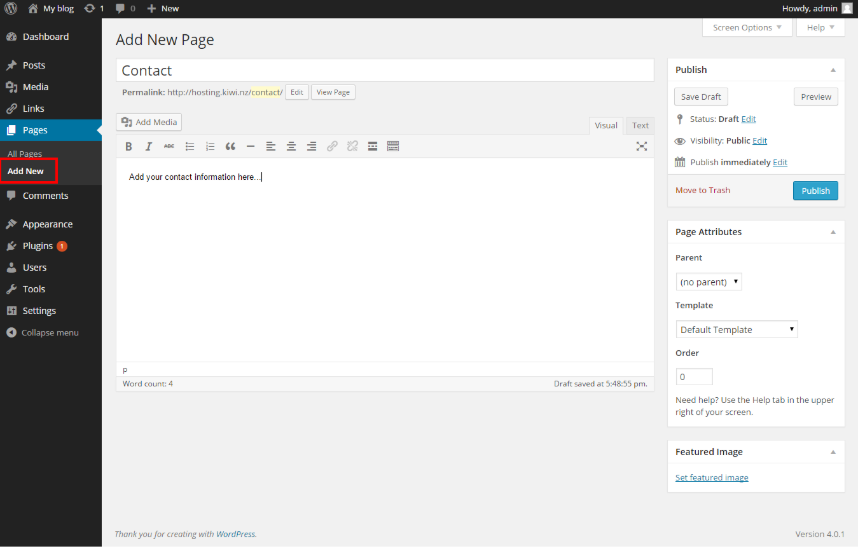Click Save Draft
This screenshot has height=547, width=859.
point(701,97)
